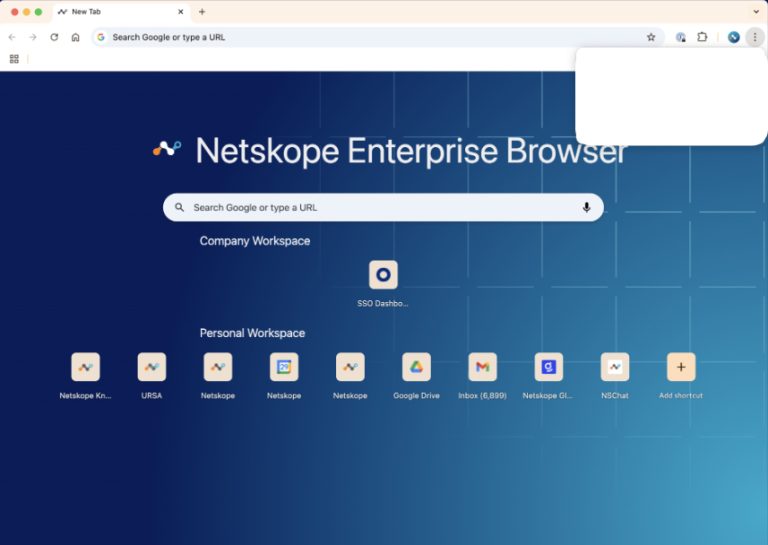Maximize the window with green button
Image resolution: width=768 pixels, height=545 pixels.
[x=38, y=12]
